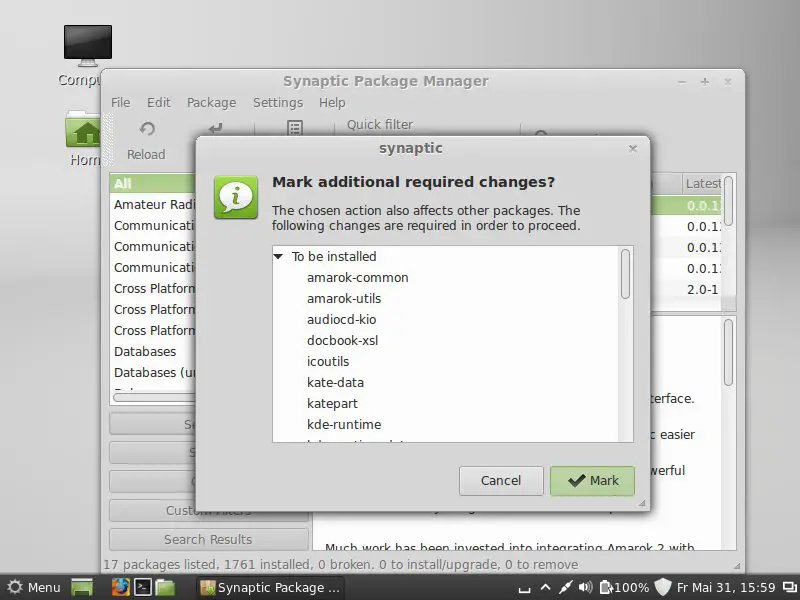Launch Firefox from the panel
Screen dimensions: 800x600
pos(120,587)
